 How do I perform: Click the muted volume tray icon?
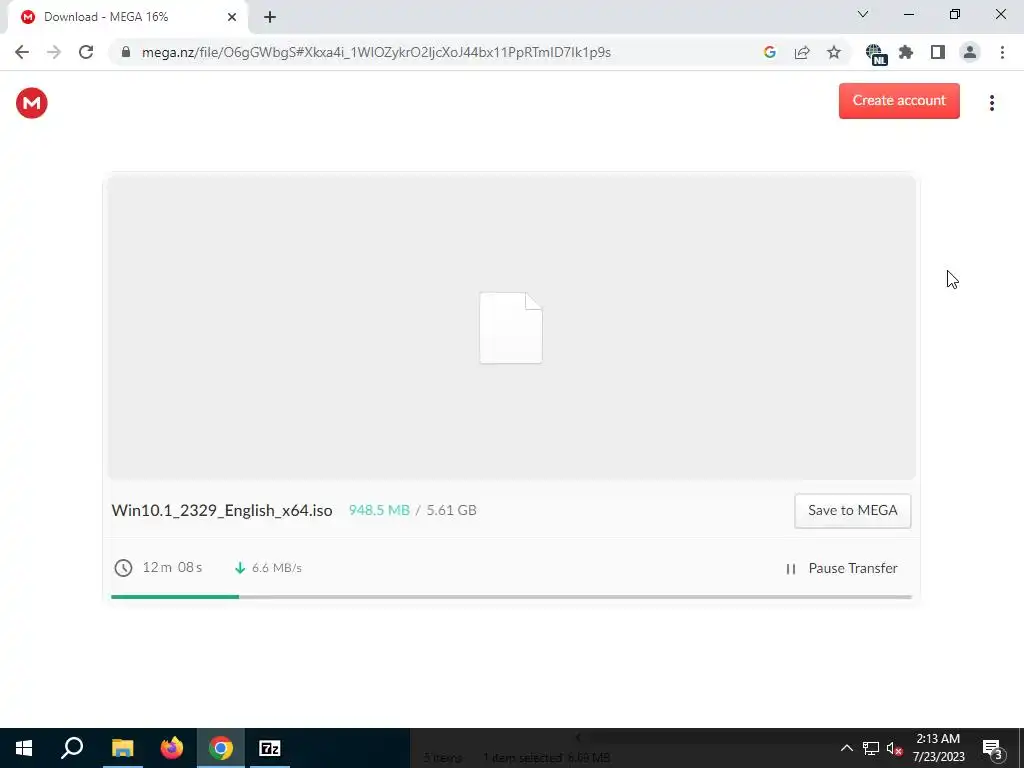[894, 748]
